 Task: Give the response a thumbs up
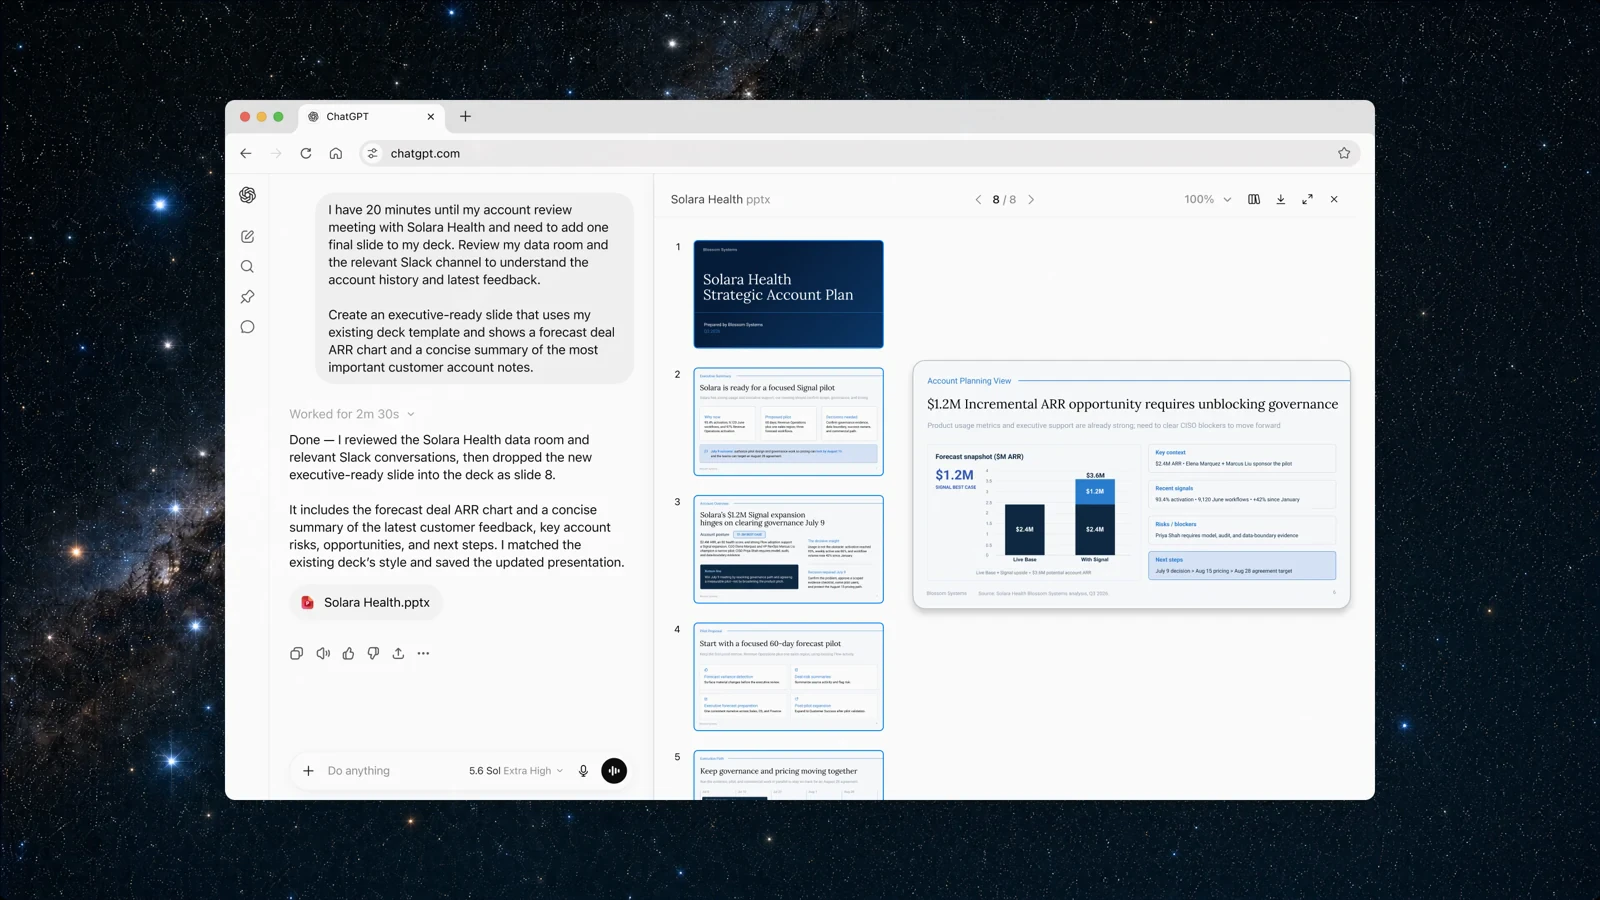coord(348,653)
